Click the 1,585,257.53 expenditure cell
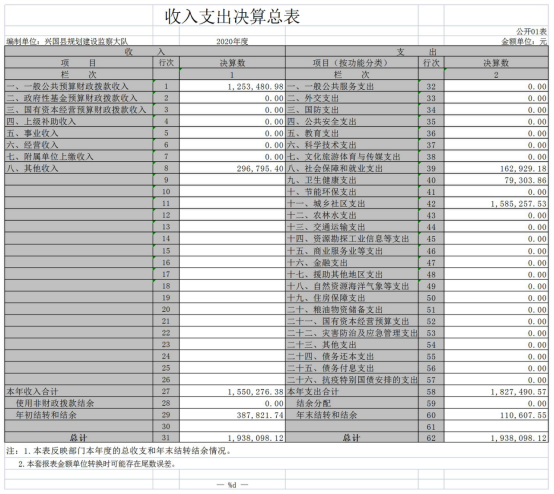Screen dimensions: 554x494 click(496, 203)
